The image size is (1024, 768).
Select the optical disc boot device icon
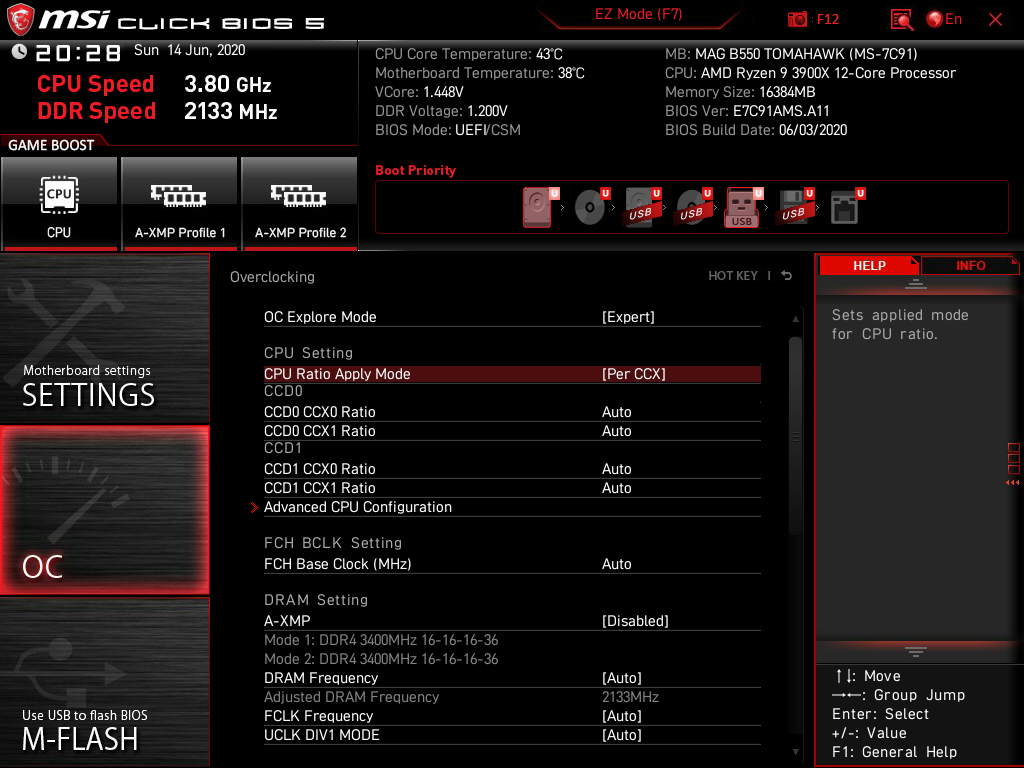[592, 207]
